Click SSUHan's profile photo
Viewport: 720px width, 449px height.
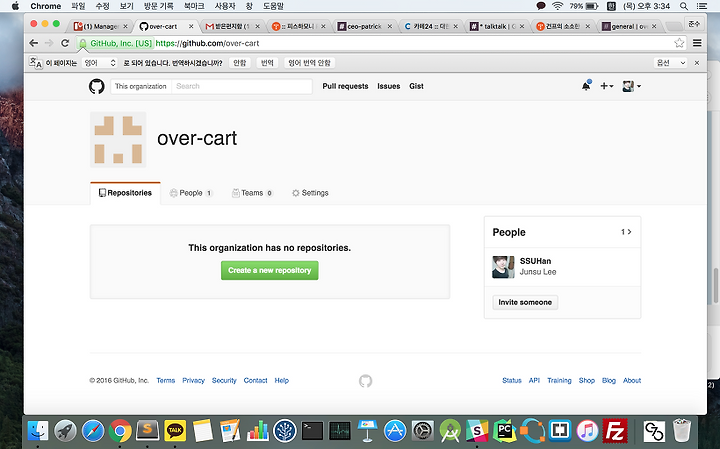tap(503, 267)
